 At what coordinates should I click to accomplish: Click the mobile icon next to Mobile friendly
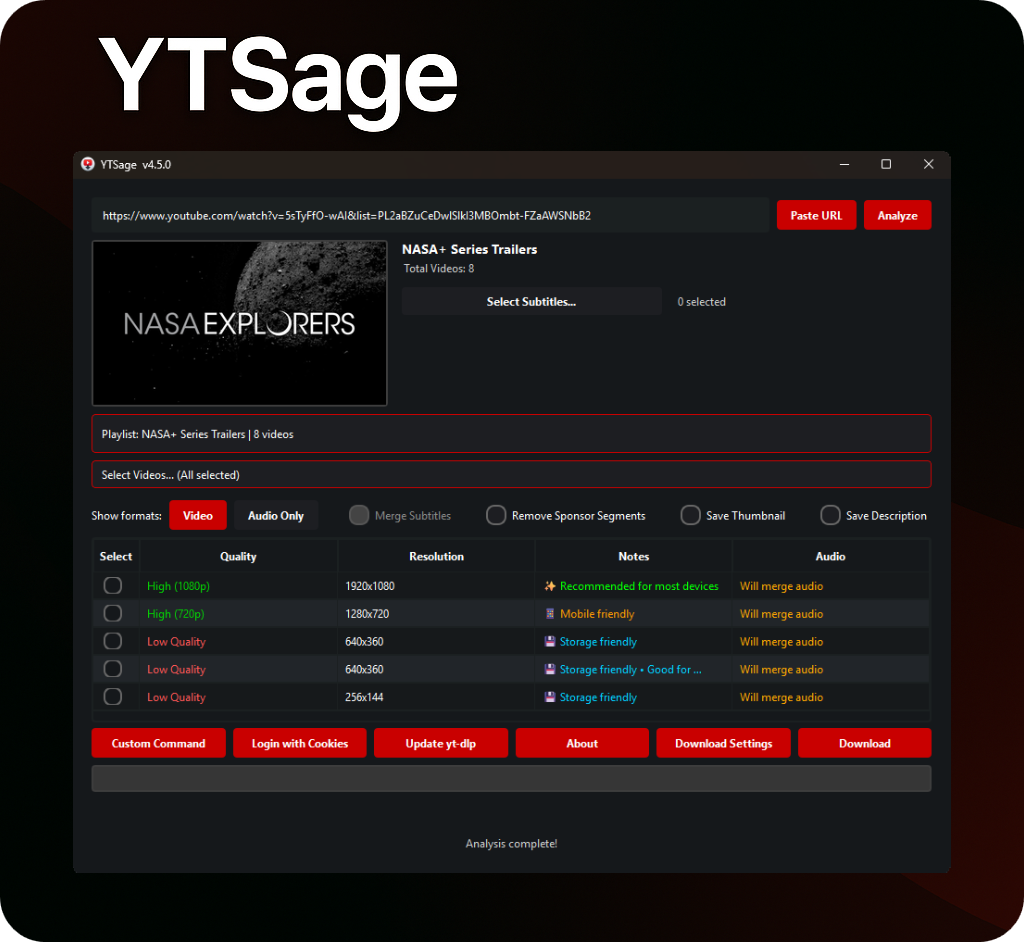tap(550, 614)
